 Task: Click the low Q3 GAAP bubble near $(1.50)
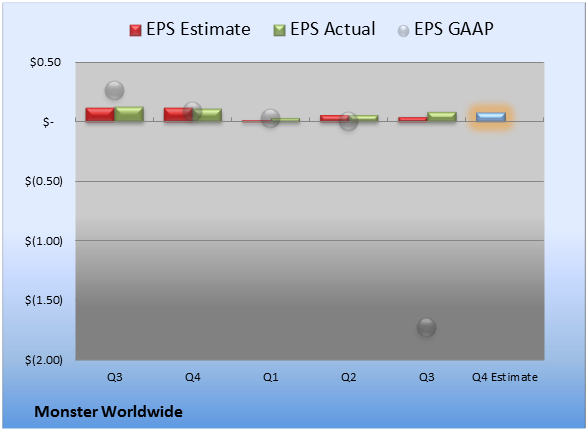click(x=426, y=327)
